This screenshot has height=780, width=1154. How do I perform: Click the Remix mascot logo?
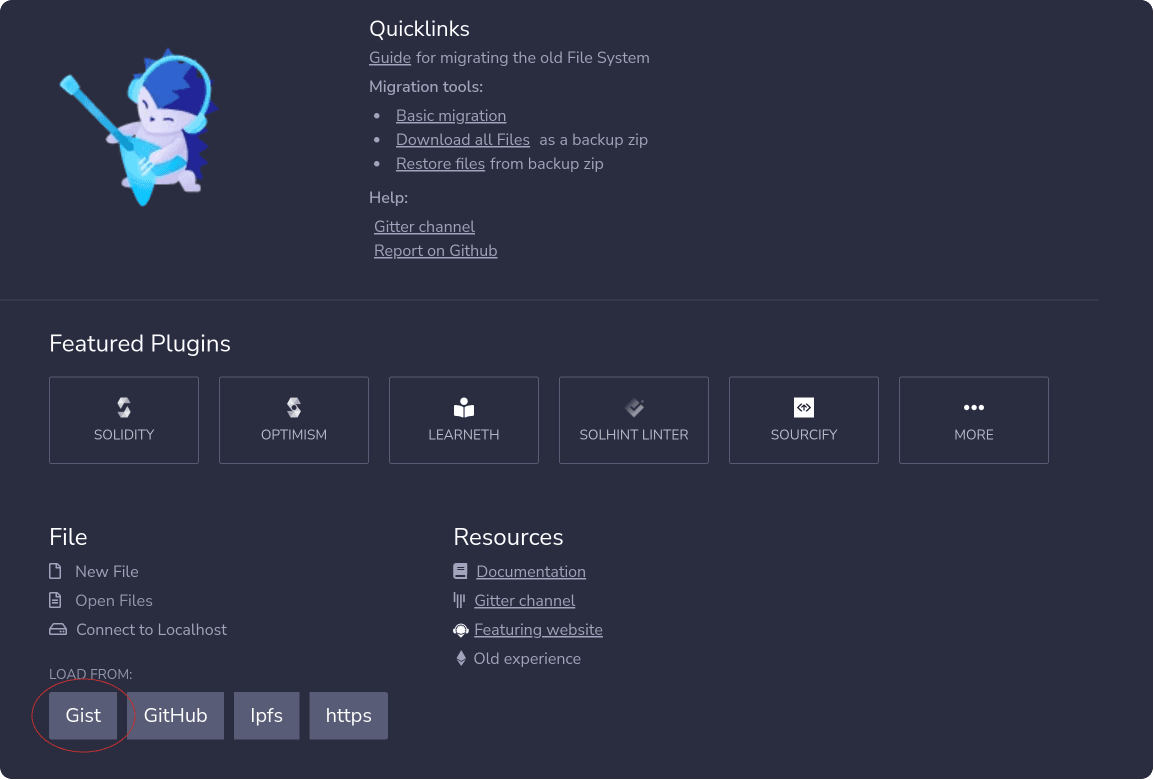click(x=138, y=127)
